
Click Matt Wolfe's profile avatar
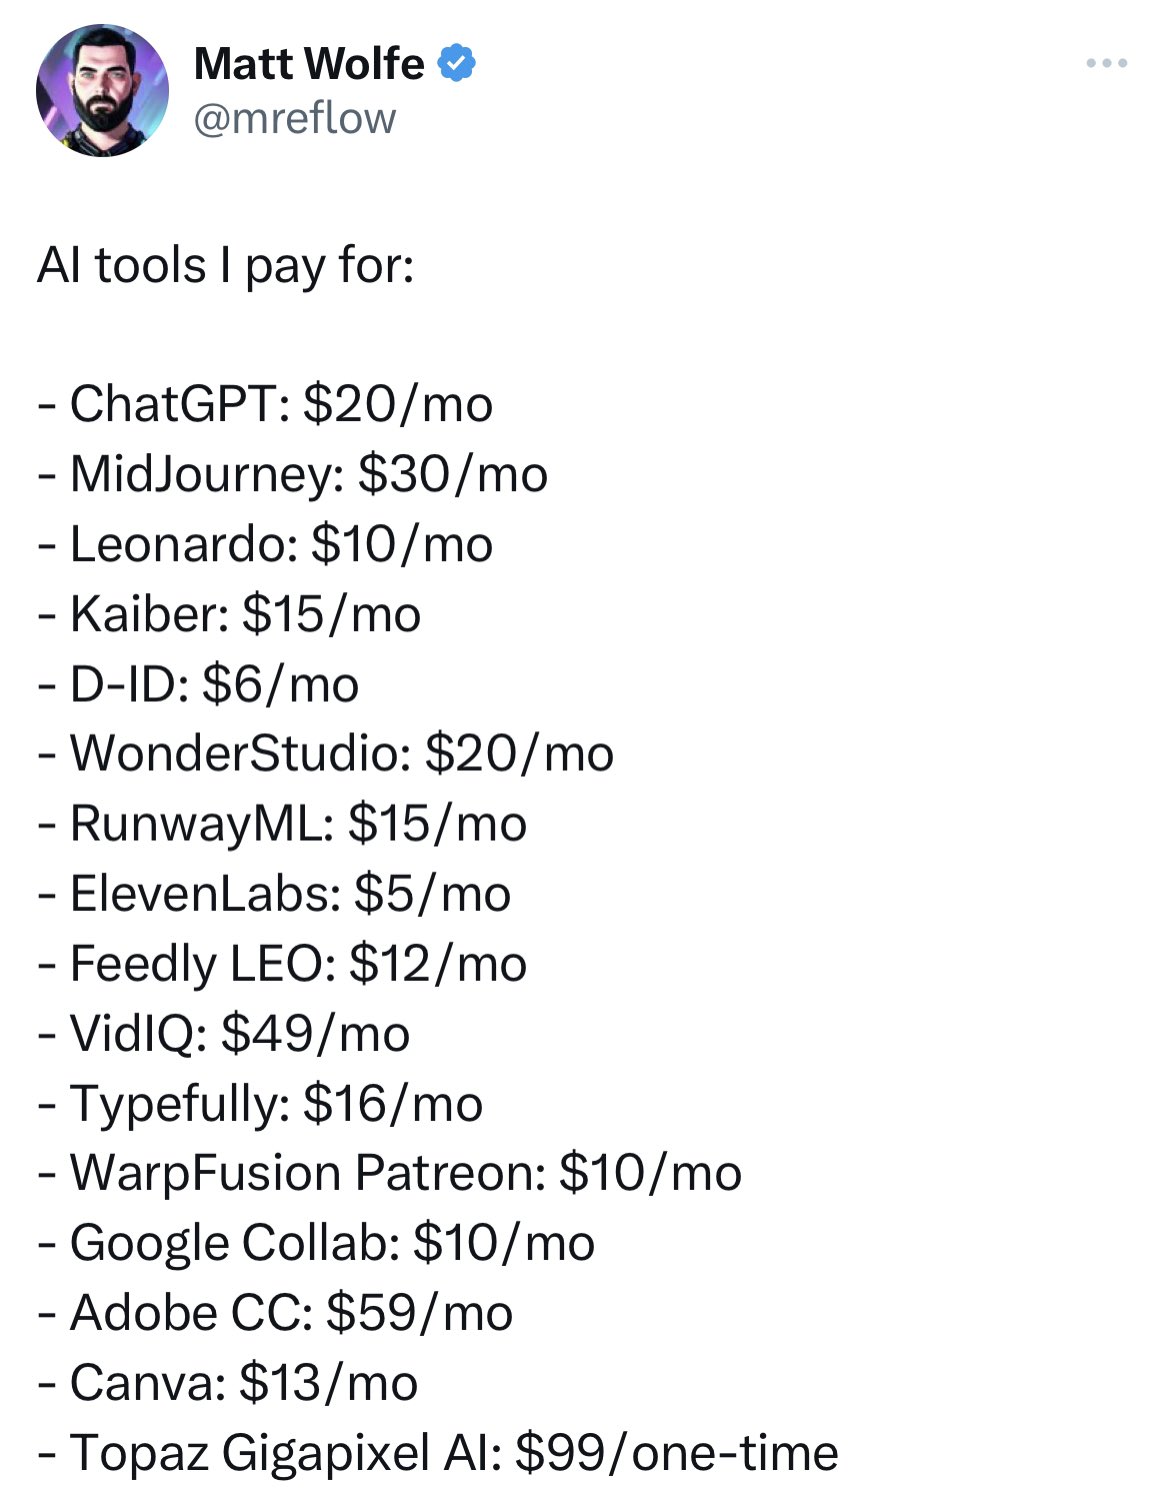point(102,91)
